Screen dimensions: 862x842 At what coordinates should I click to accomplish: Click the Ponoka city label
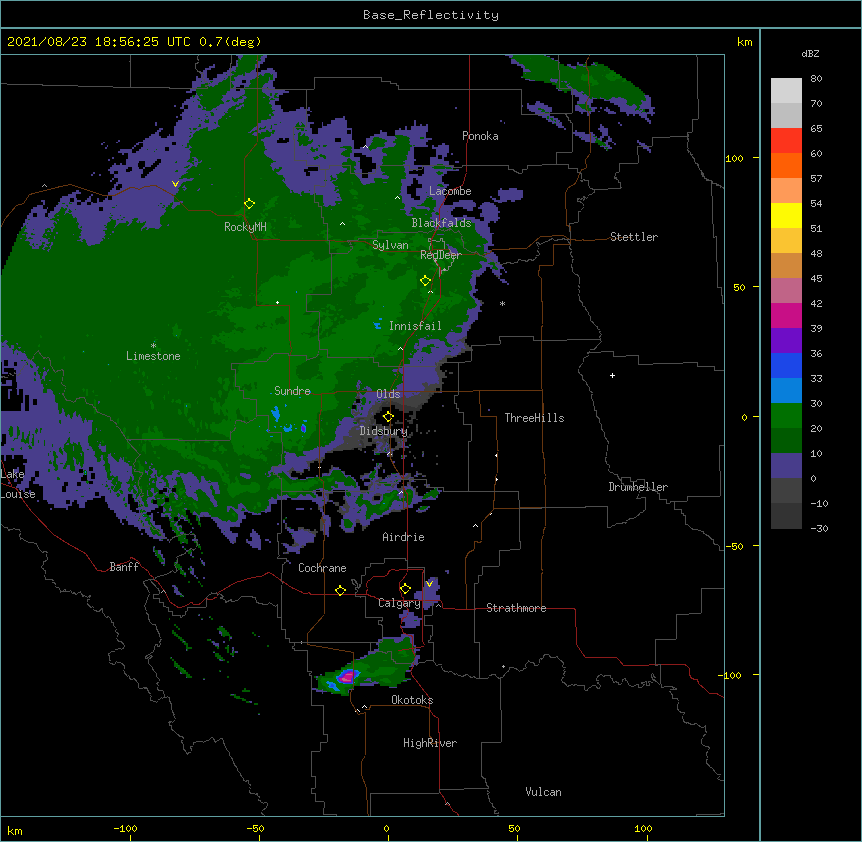480,136
